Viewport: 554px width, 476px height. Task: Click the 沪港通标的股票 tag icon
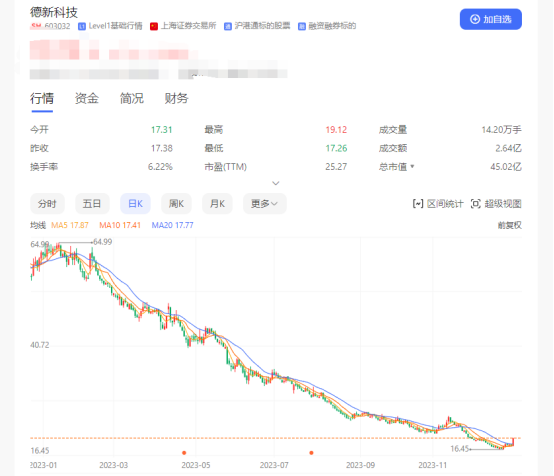(x=228, y=27)
